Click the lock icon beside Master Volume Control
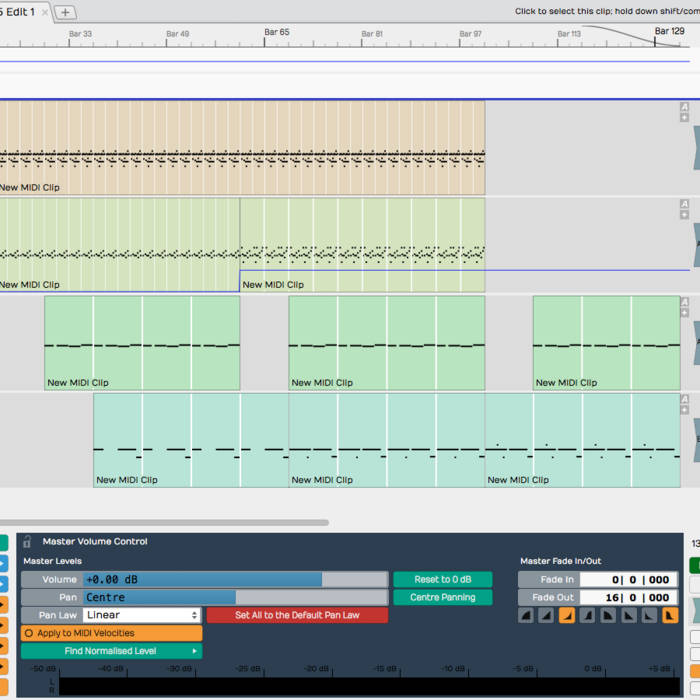Image resolution: width=700 pixels, height=700 pixels. pyautogui.click(x=28, y=541)
